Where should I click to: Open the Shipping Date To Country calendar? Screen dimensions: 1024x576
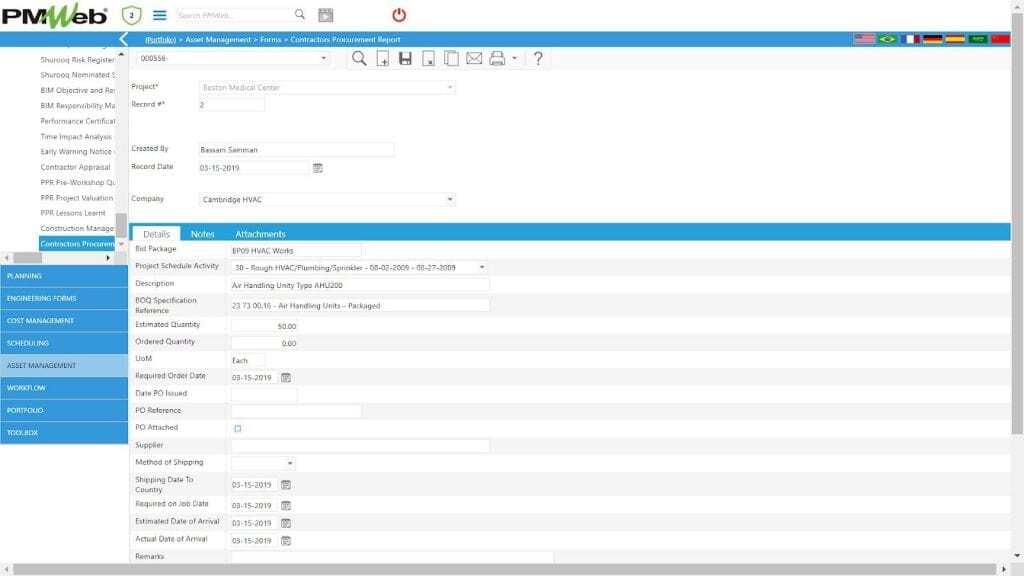pos(285,485)
